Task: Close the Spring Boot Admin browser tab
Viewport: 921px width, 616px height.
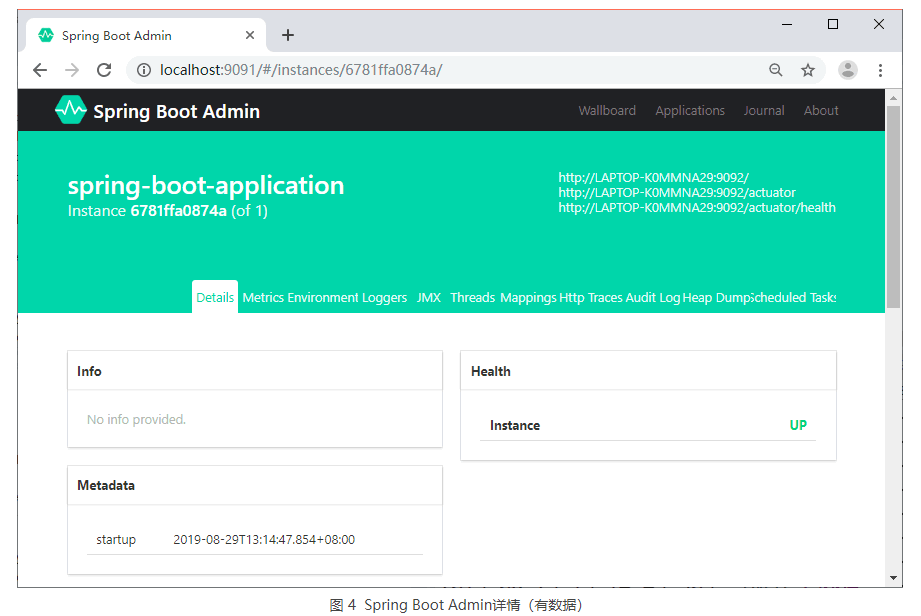Action: [250, 35]
